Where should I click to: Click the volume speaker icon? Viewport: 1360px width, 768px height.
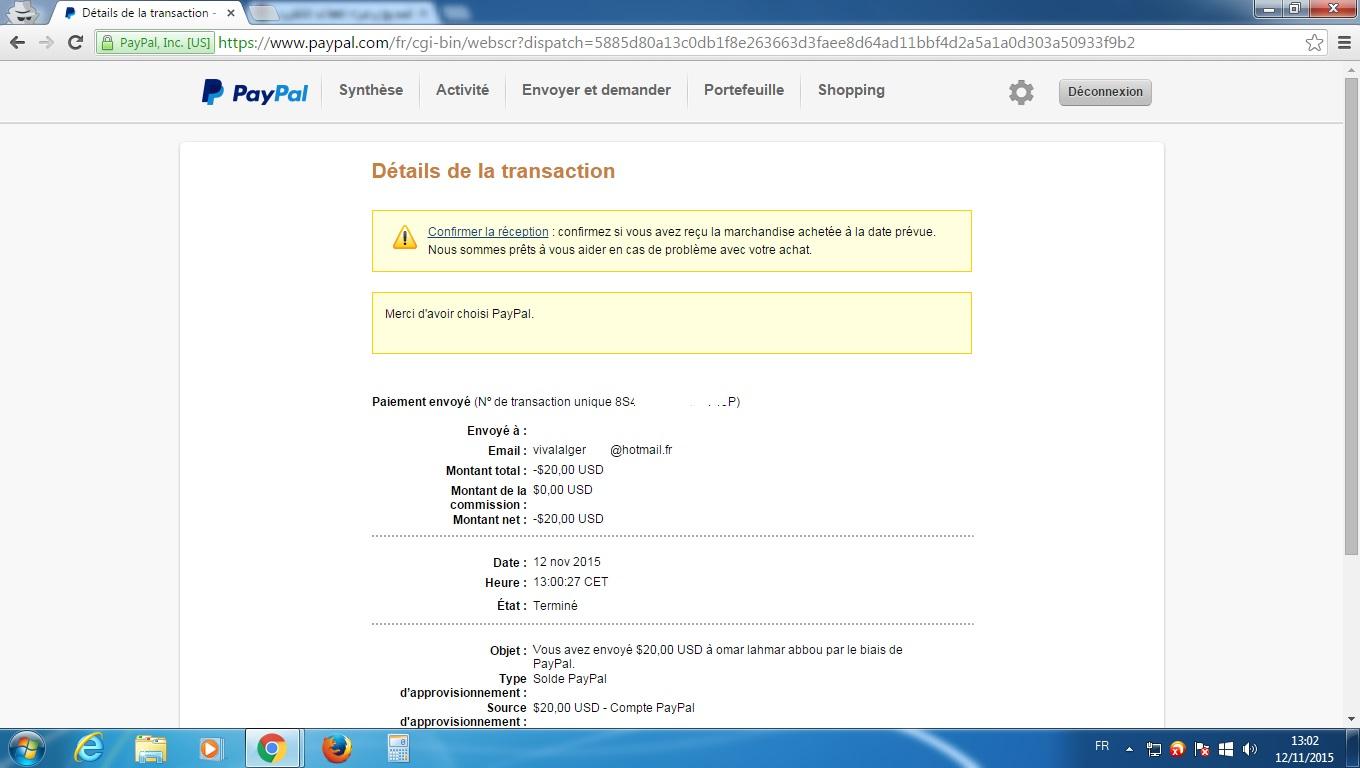tap(1249, 749)
